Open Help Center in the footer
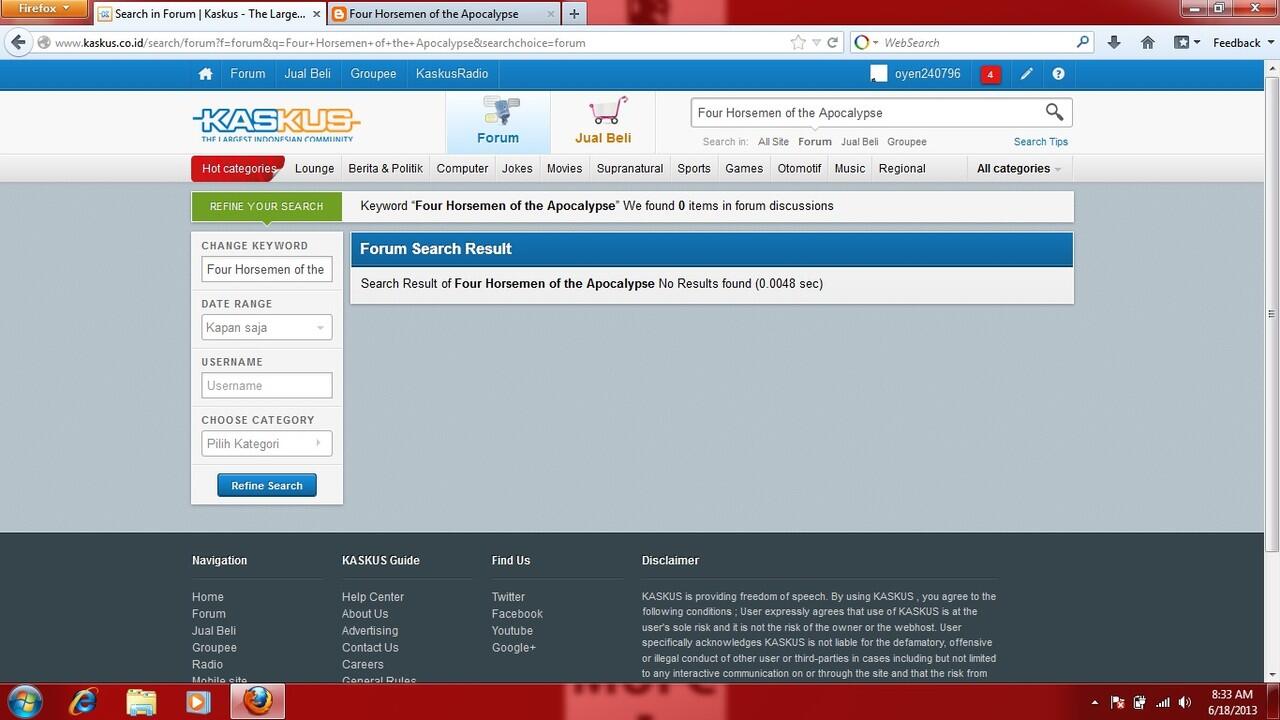 coord(373,597)
